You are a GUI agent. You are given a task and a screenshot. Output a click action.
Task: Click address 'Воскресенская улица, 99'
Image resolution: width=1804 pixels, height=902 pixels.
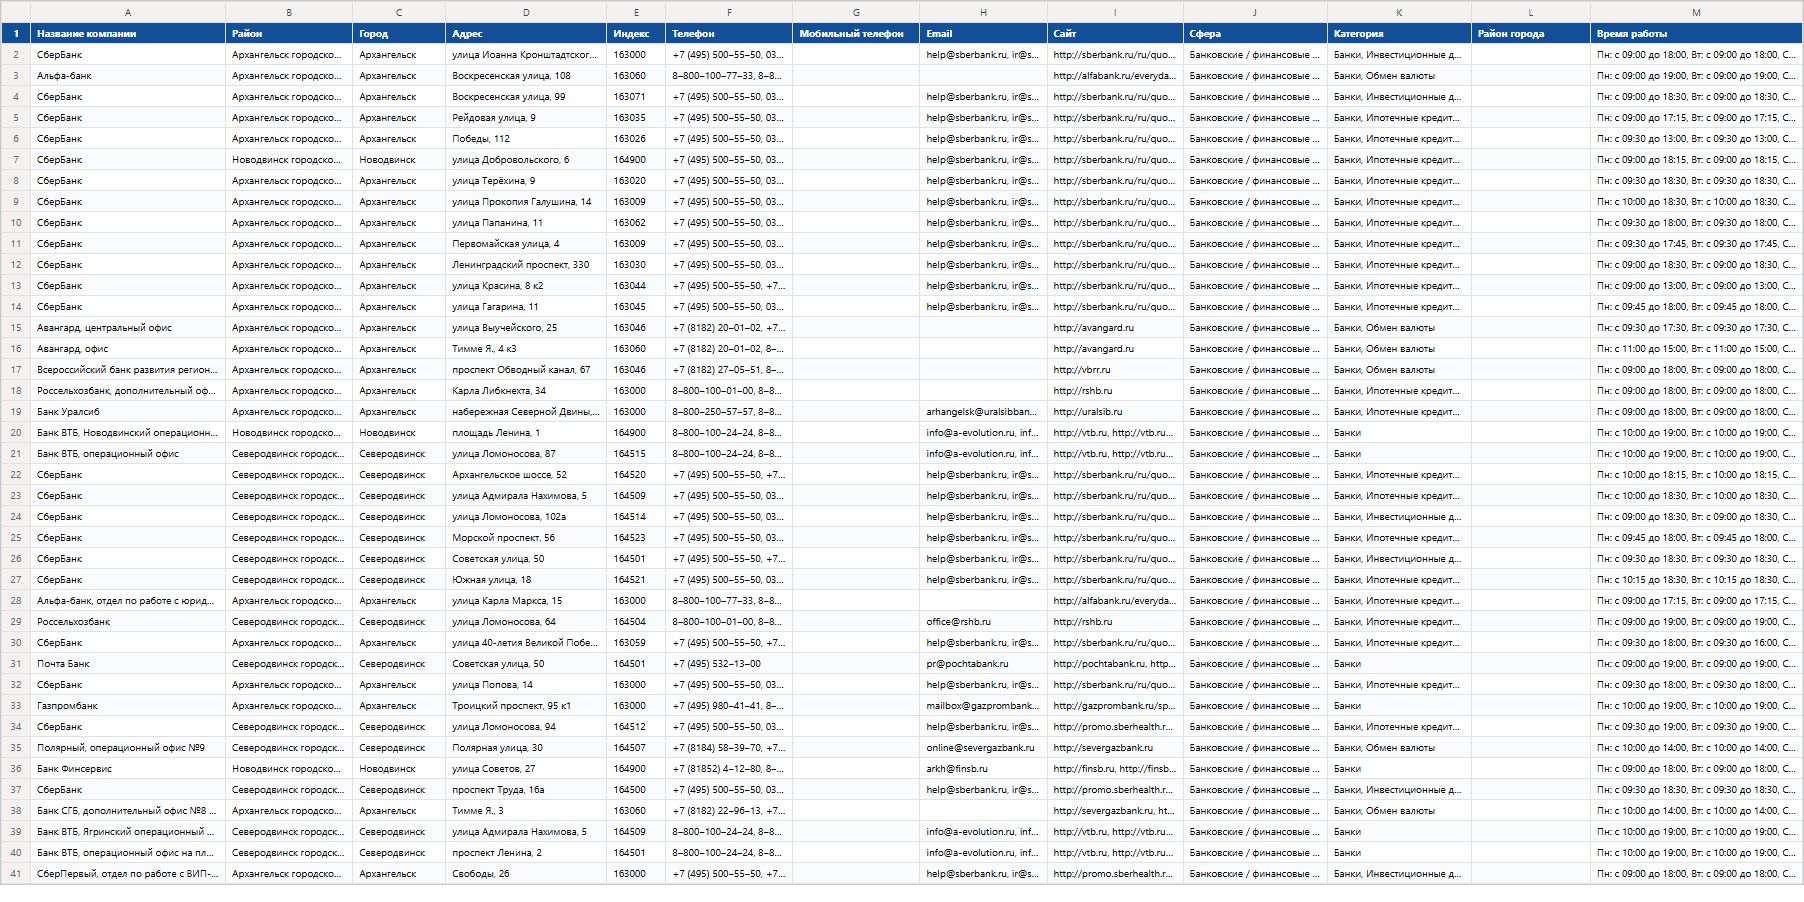tap(526, 97)
